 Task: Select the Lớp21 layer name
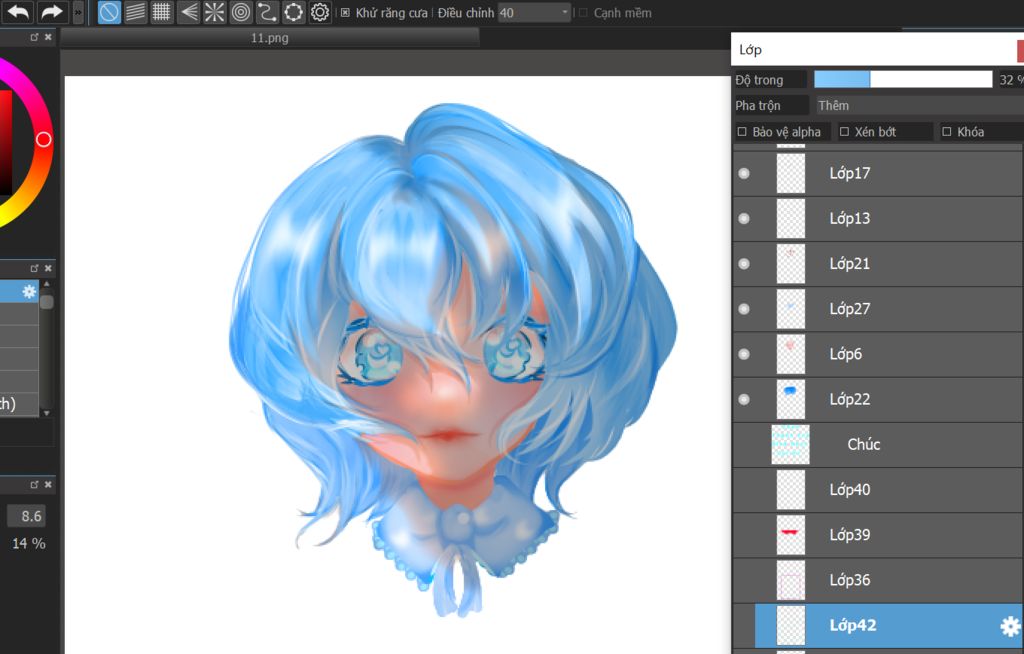pos(850,264)
